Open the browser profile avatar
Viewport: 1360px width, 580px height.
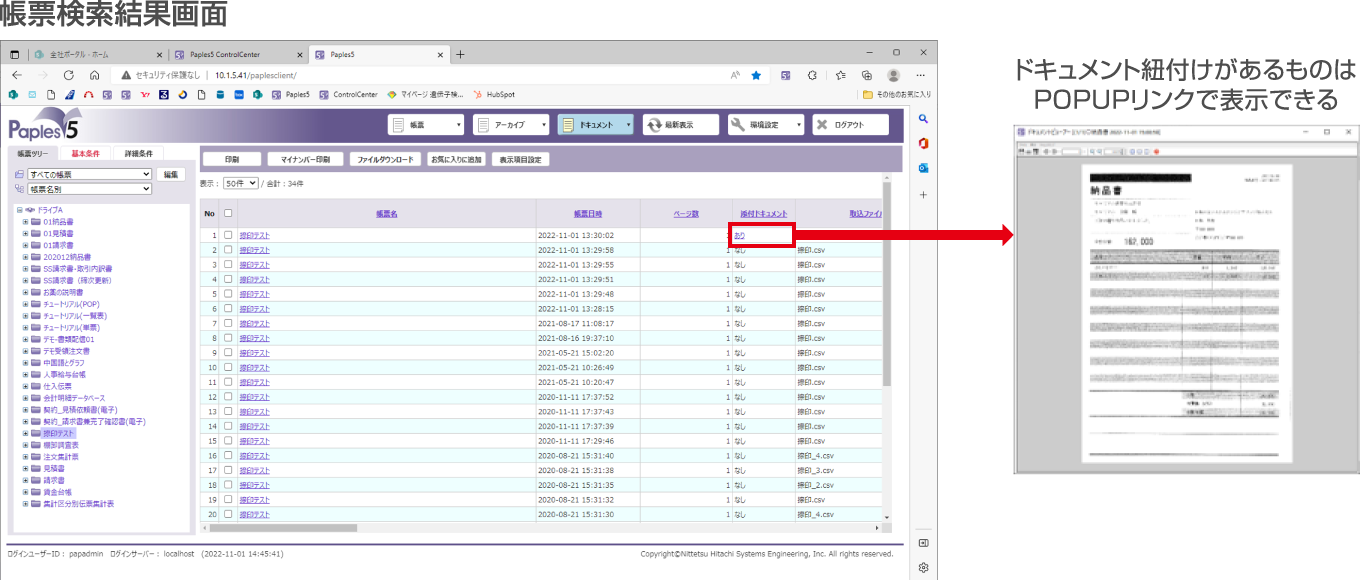(894, 75)
